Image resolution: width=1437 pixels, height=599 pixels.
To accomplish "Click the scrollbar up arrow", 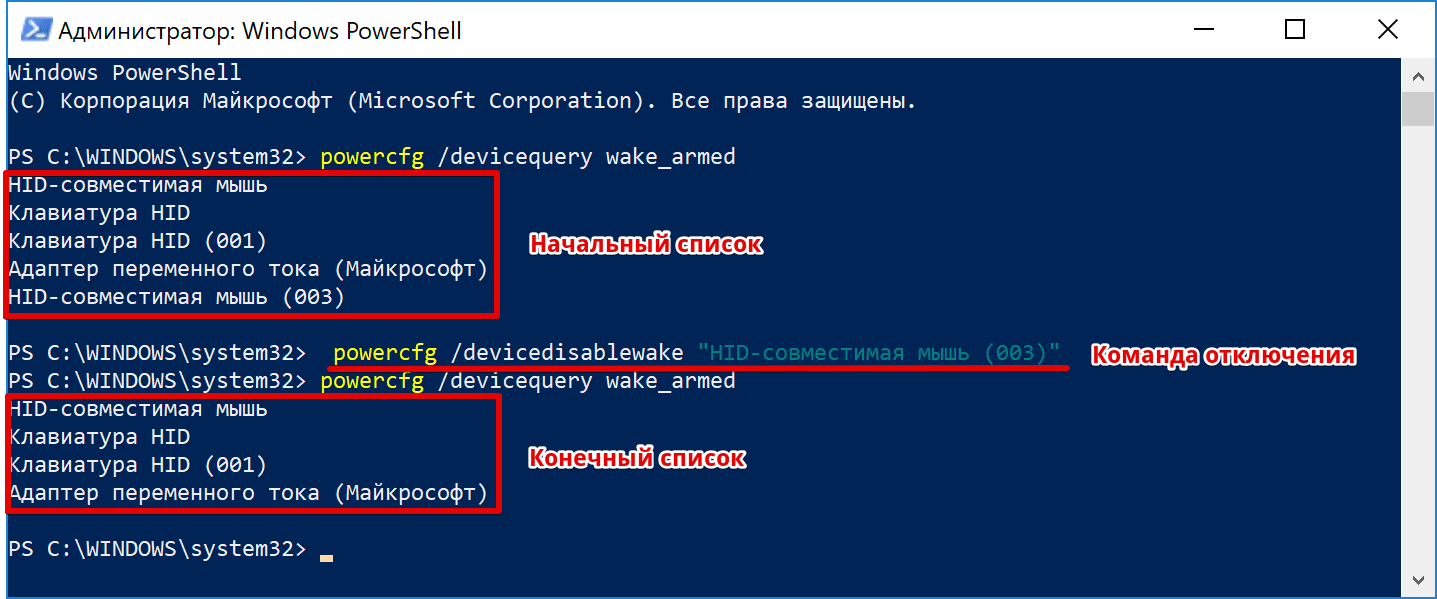I will coord(1417,76).
